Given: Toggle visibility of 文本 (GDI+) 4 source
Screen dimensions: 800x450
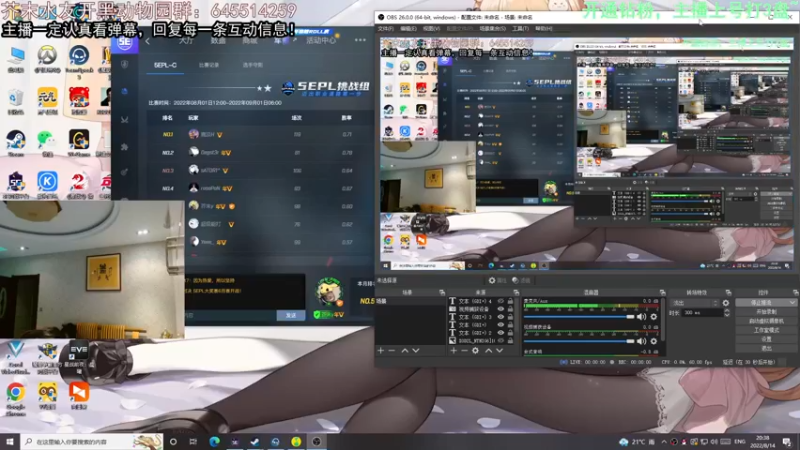Looking at the screenshot, I should [501, 302].
